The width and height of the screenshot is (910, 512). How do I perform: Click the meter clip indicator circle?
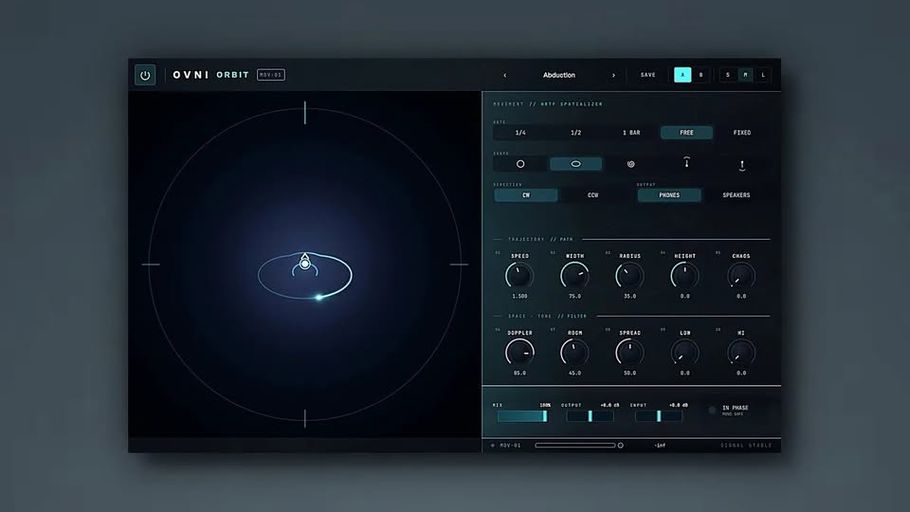[x=620, y=445]
